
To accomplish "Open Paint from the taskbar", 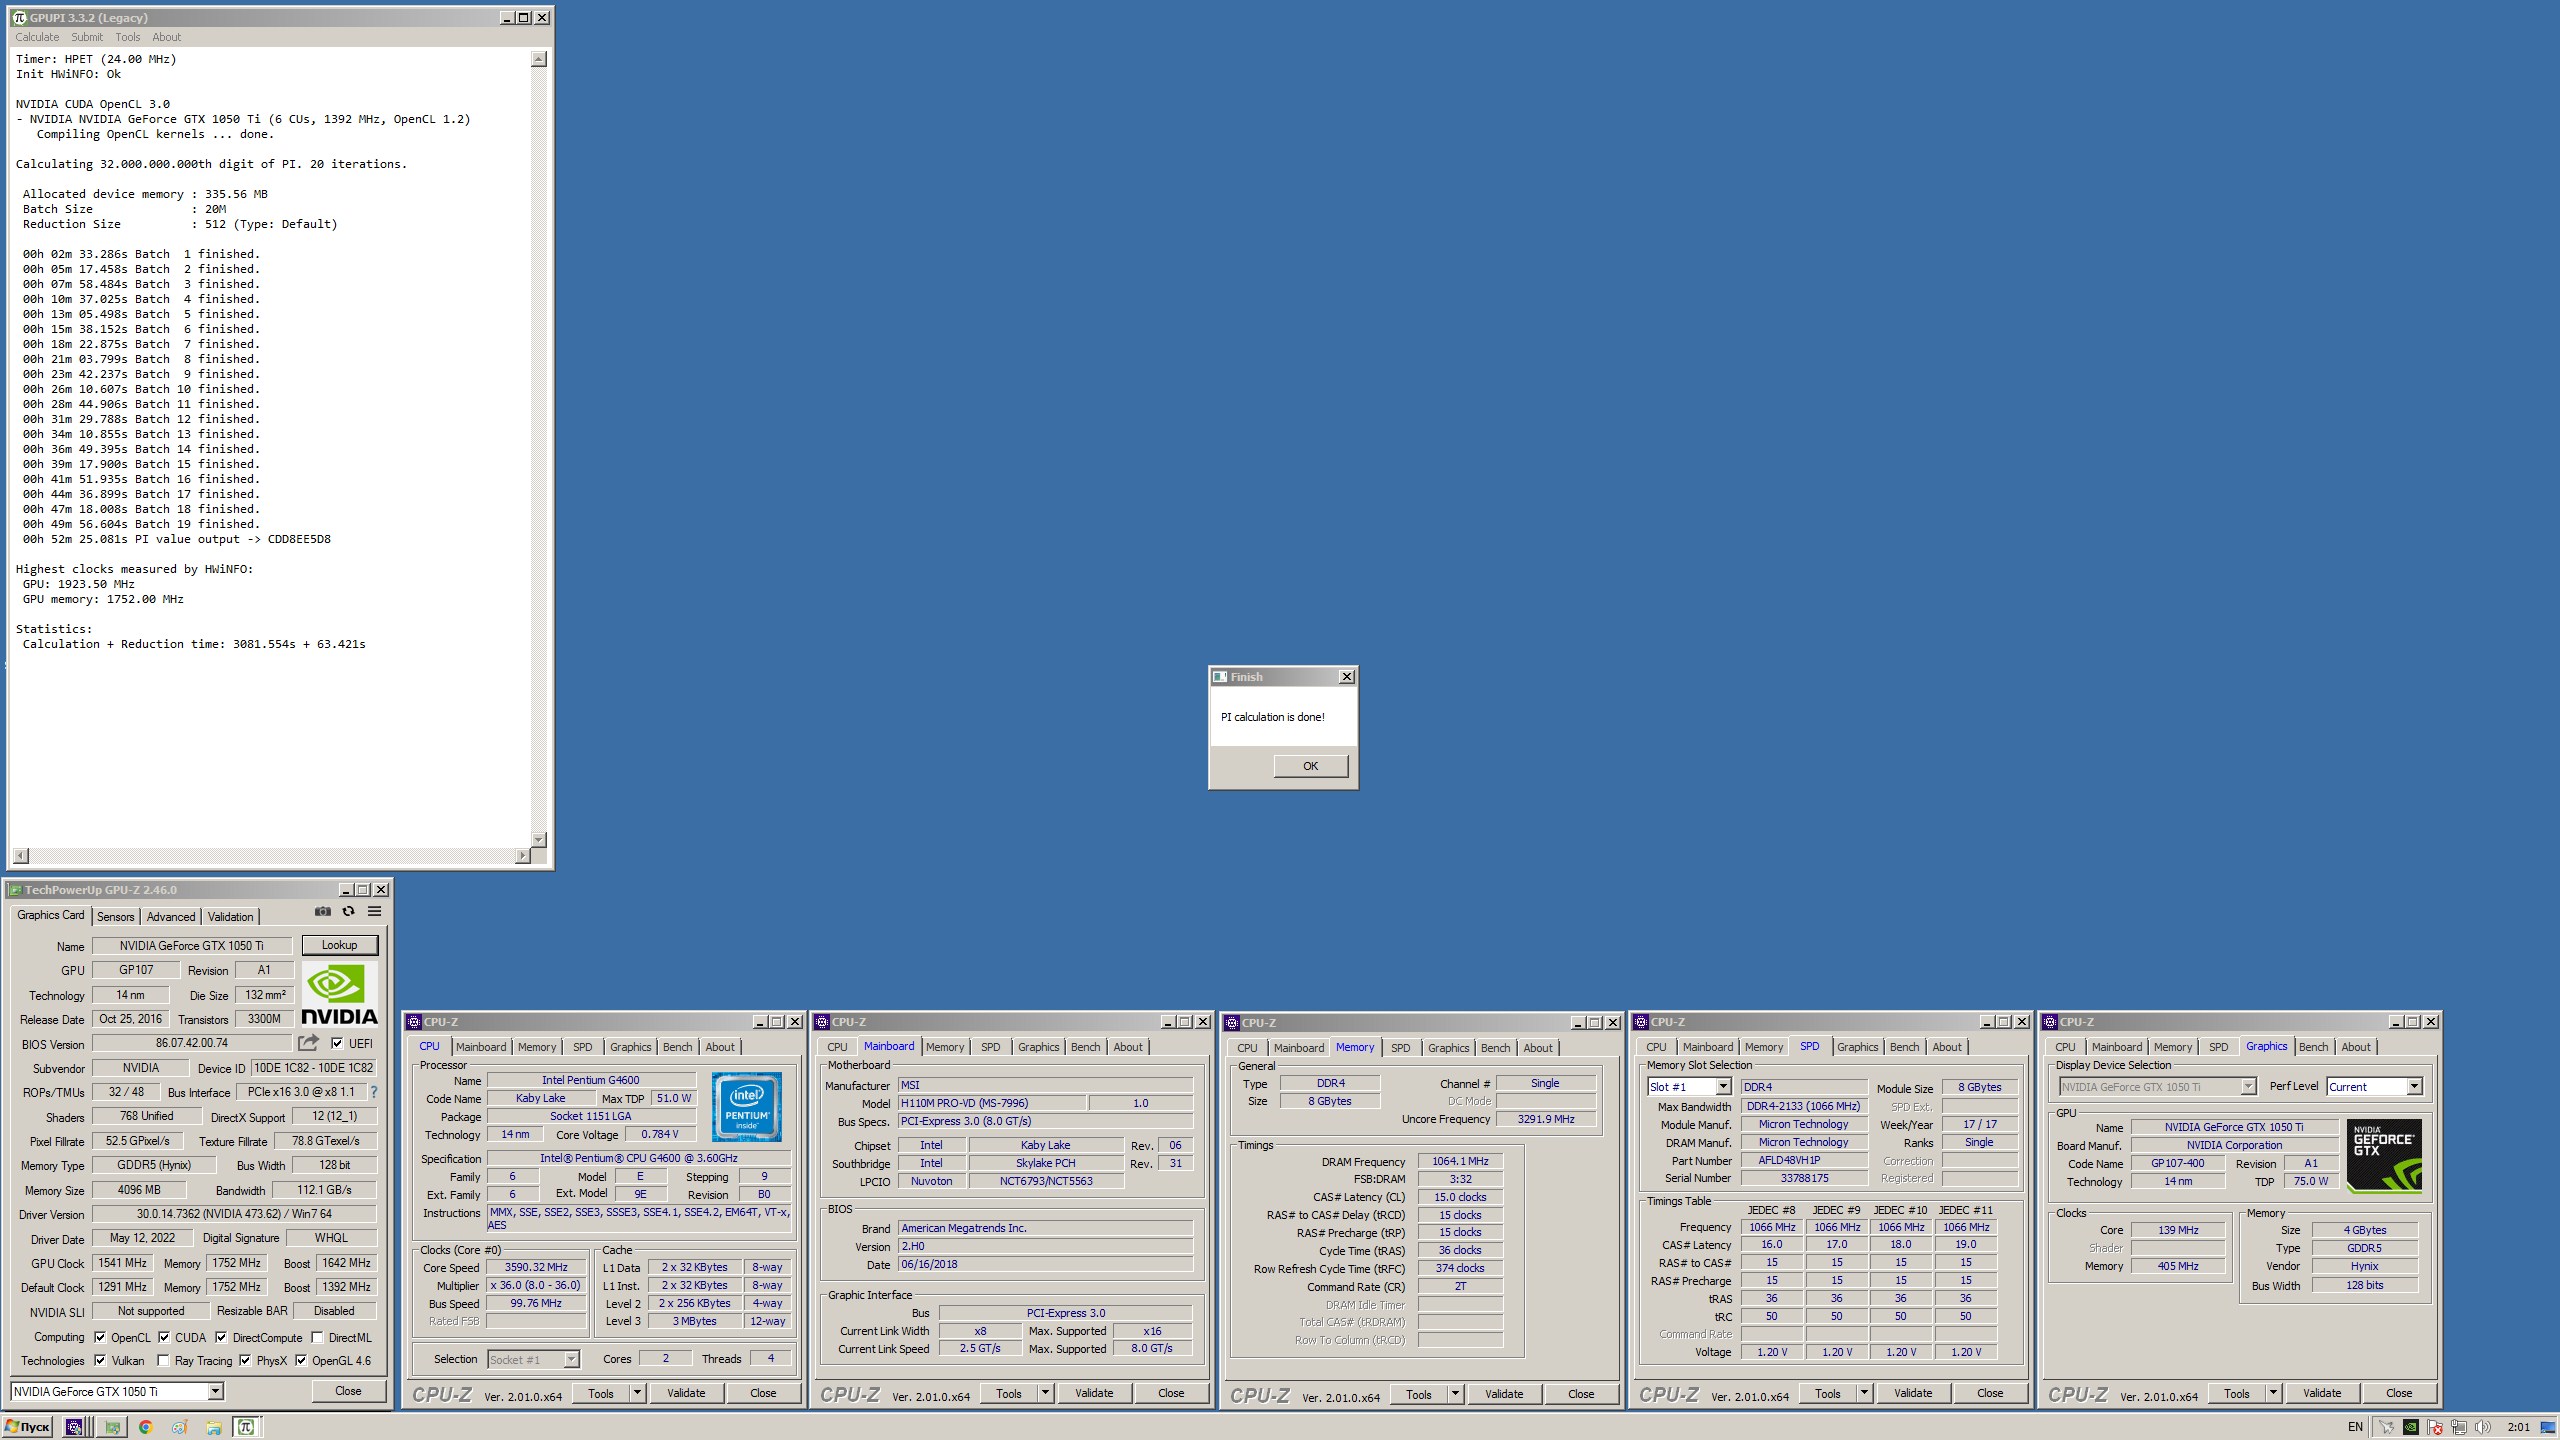I will pos(179,1427).
